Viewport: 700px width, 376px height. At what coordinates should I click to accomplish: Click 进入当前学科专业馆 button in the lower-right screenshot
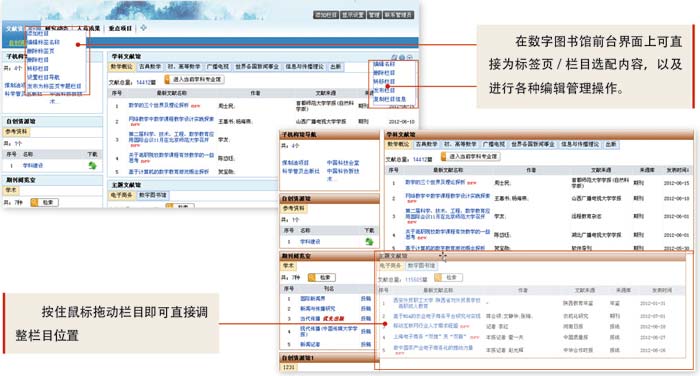[x=471, y=156]
